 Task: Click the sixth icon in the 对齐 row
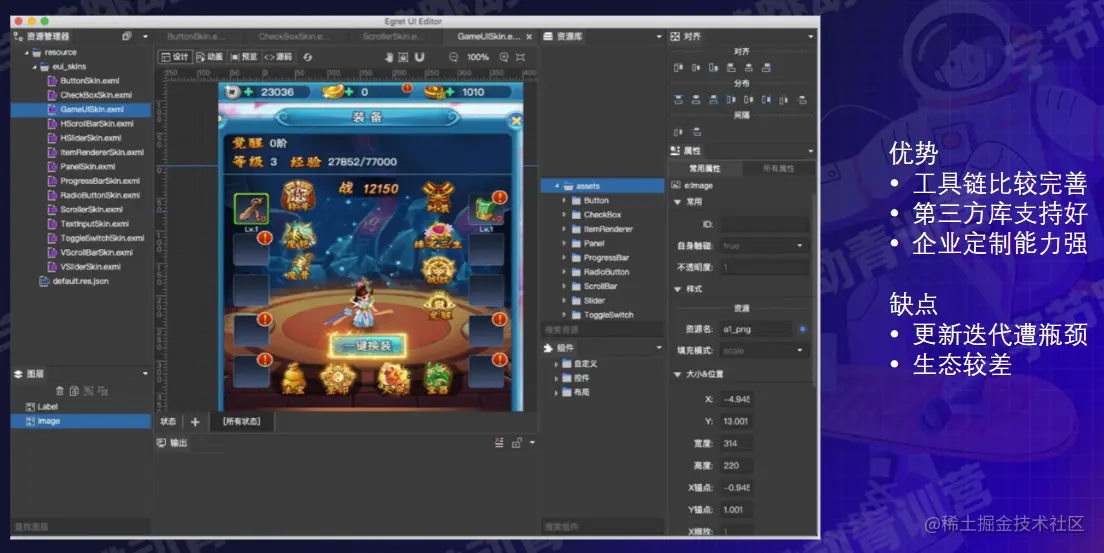tap(766, 68)
